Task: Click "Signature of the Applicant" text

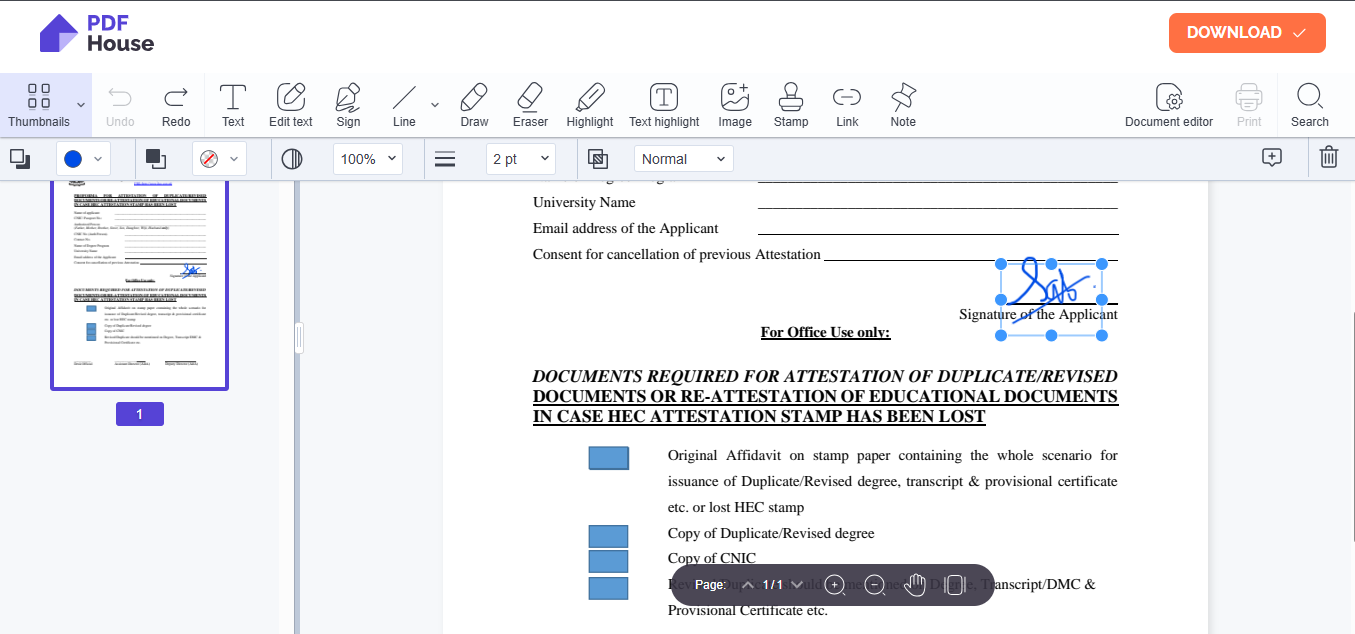Action: coord(1038,314)
